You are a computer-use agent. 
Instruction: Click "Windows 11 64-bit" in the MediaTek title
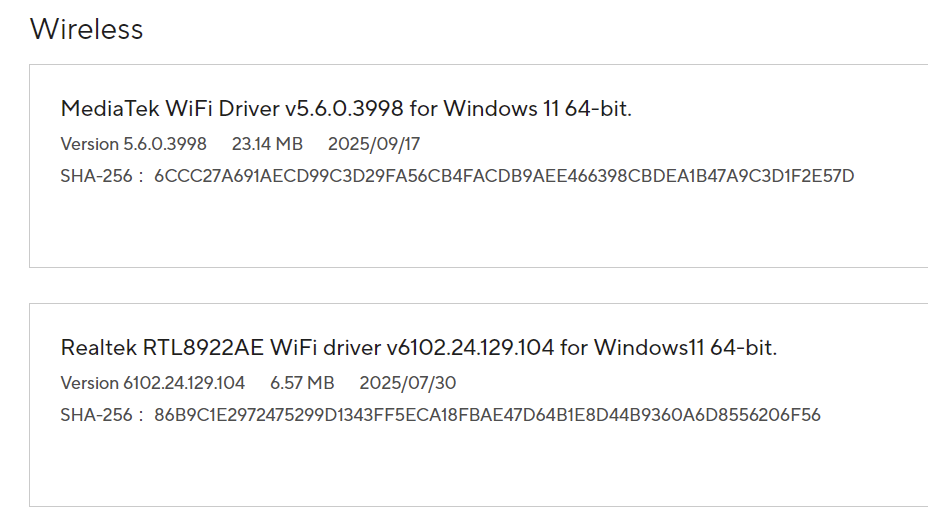tap(536, 108)
